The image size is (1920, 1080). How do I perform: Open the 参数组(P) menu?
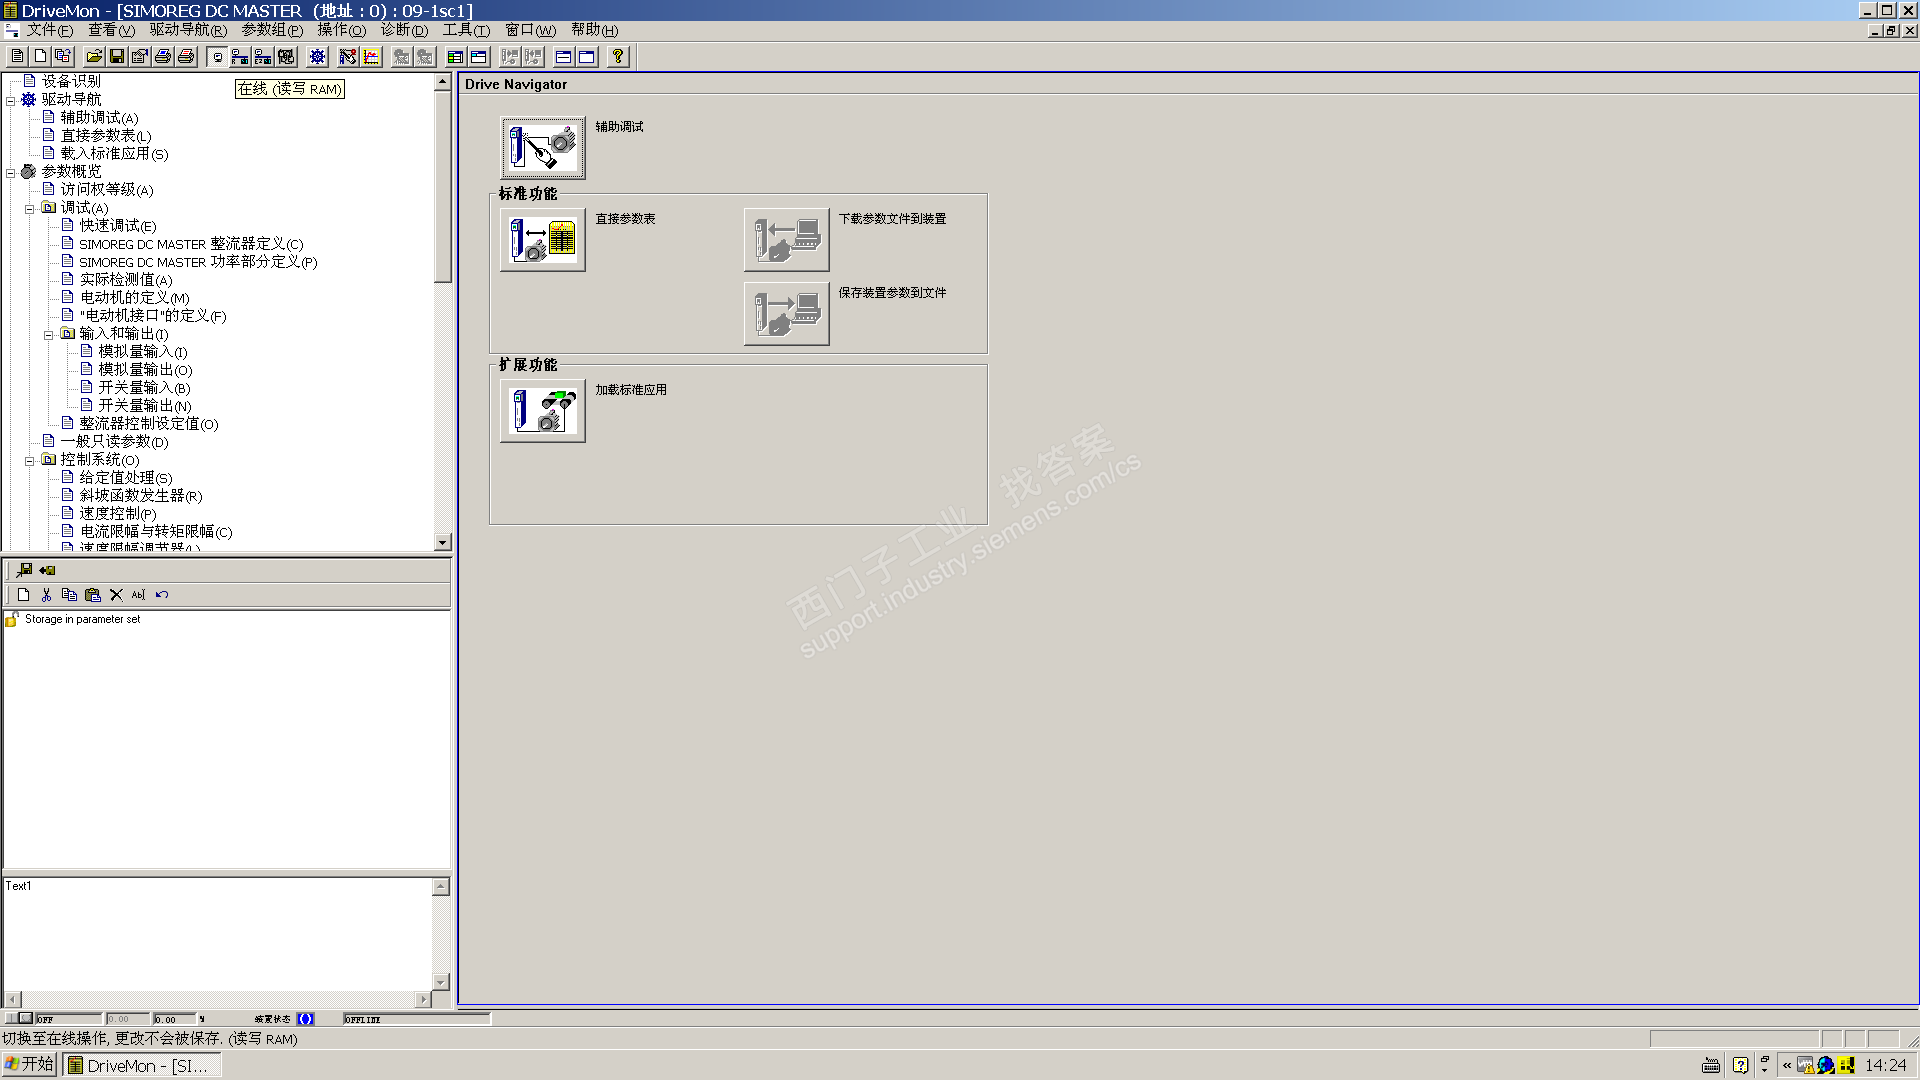pyautogui.click(x=271, y=30)
